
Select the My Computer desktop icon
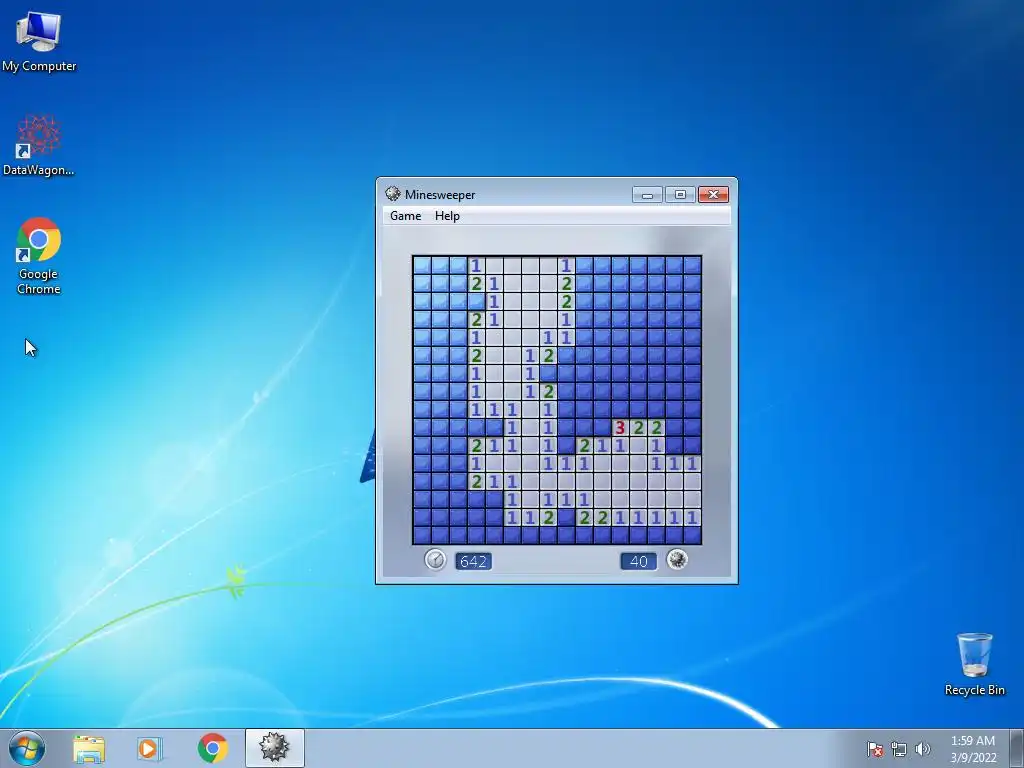coord(39,42)
